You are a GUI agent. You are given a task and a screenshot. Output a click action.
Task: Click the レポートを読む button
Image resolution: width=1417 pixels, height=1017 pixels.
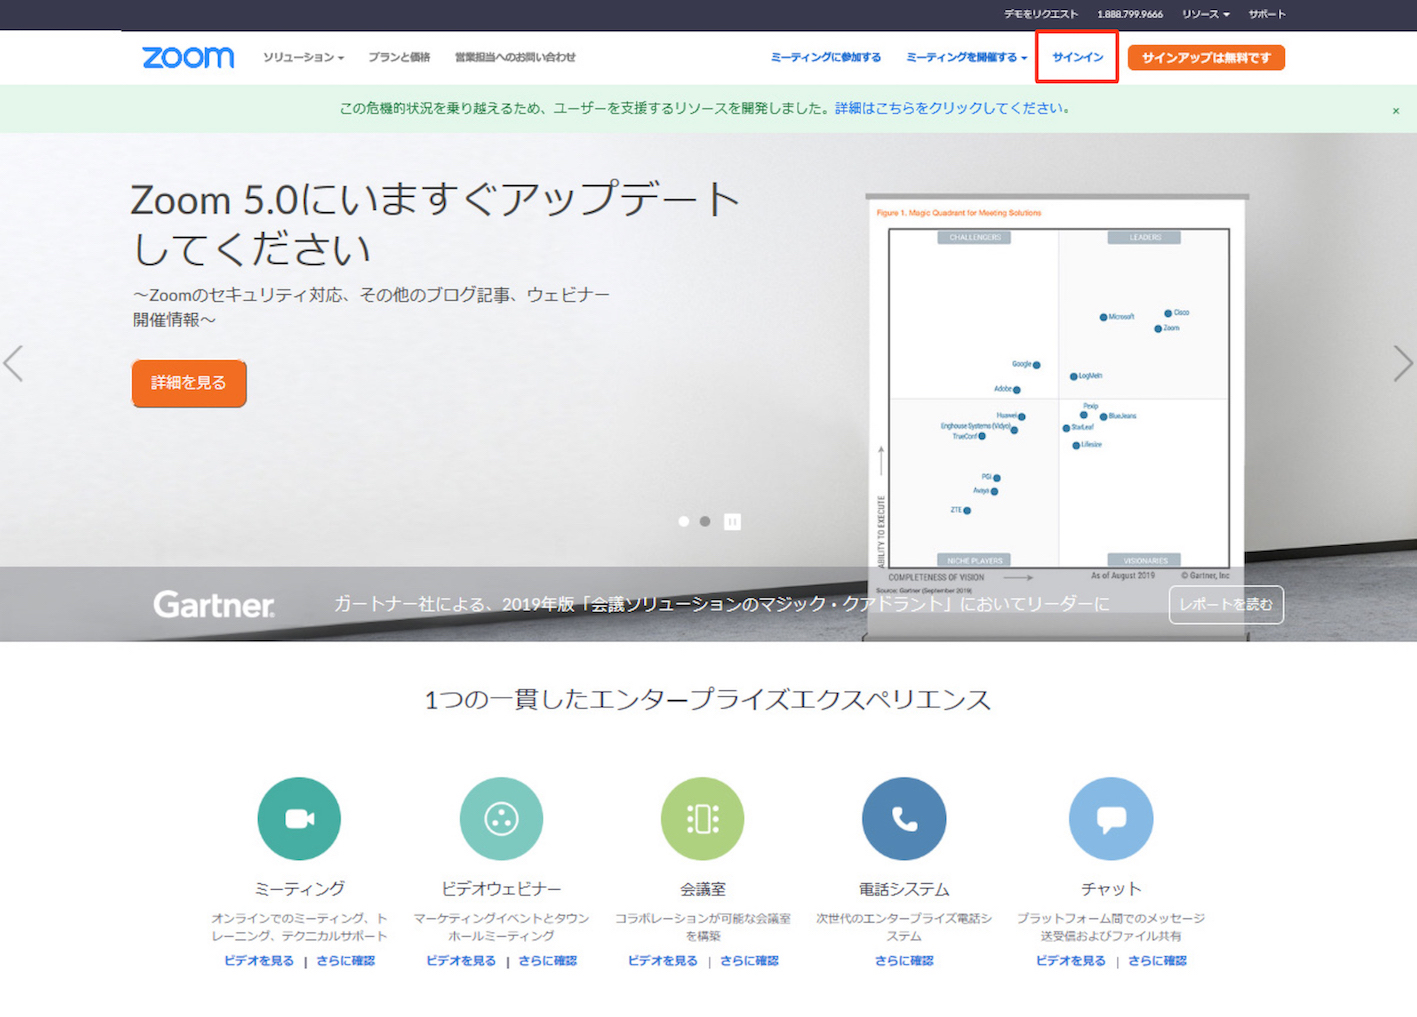pos(1226,604)
